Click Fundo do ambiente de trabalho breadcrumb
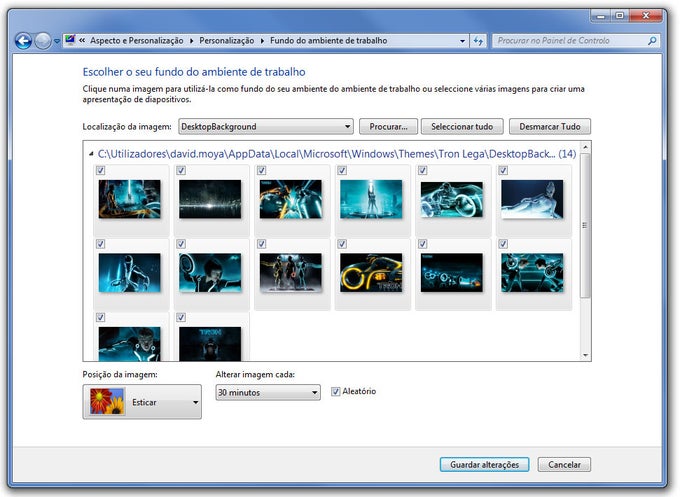Image resolution: width=680 pixels, height=497 pixels. point(328,41)
